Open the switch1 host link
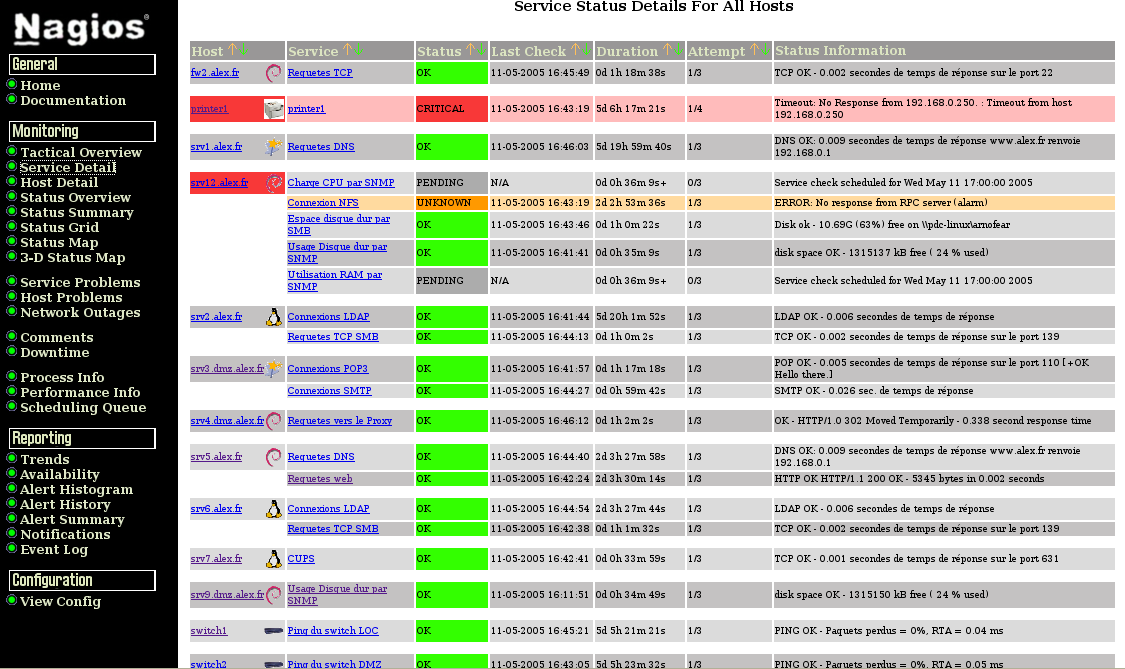The image size is (1125, 669). point(209,631)
